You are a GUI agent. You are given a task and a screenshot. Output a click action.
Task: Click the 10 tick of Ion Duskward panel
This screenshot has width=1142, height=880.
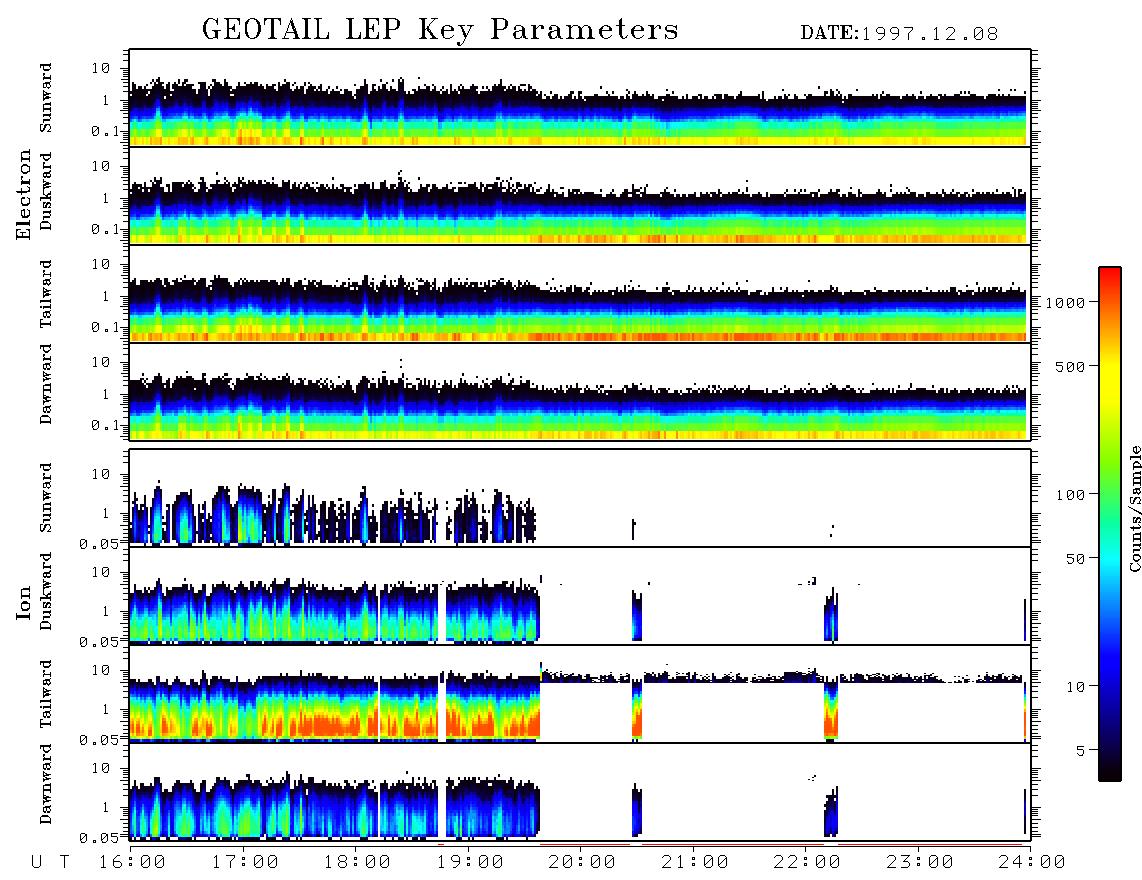coord(101,572)
